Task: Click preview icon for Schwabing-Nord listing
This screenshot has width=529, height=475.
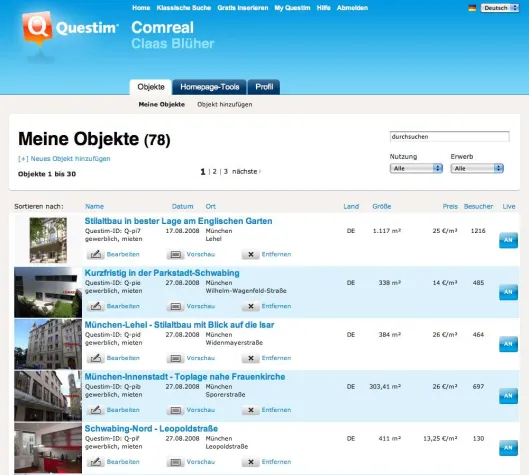Action: 175,462
